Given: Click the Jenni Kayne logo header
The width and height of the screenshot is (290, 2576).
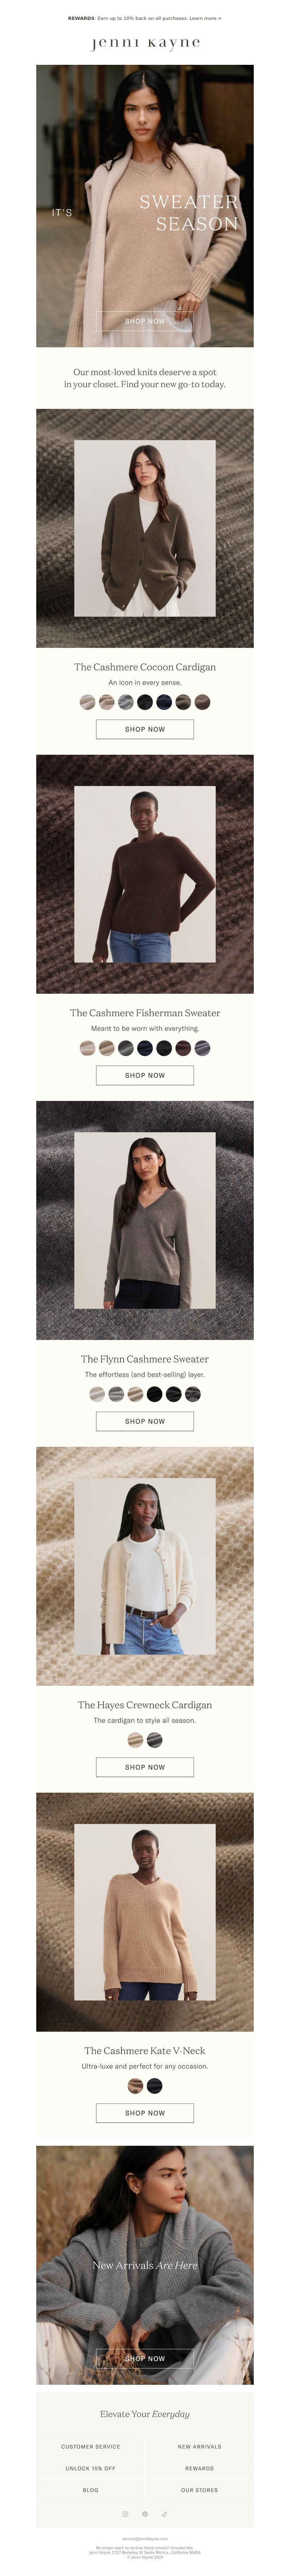Looking at the screenshot, I should [145, 43].
